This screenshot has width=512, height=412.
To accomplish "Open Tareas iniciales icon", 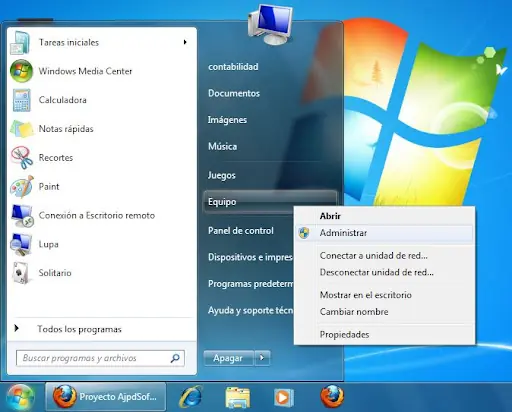I will (x=21, y=42).
